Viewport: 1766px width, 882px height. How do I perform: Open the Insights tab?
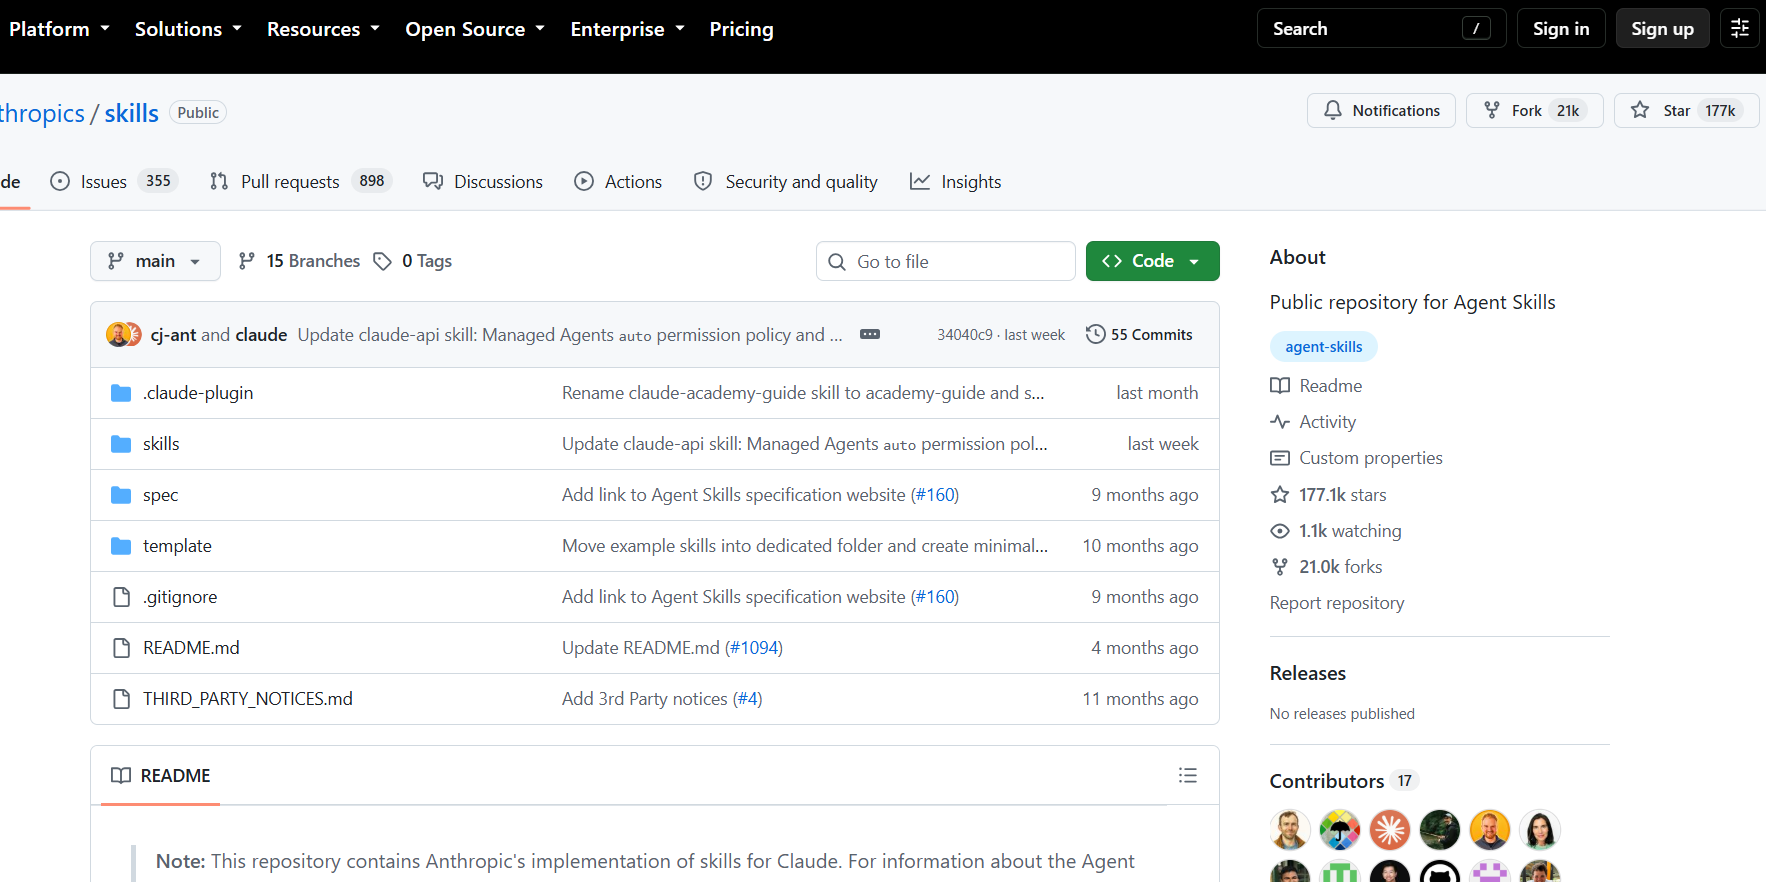pyautogui.click(x=955, y=181)
